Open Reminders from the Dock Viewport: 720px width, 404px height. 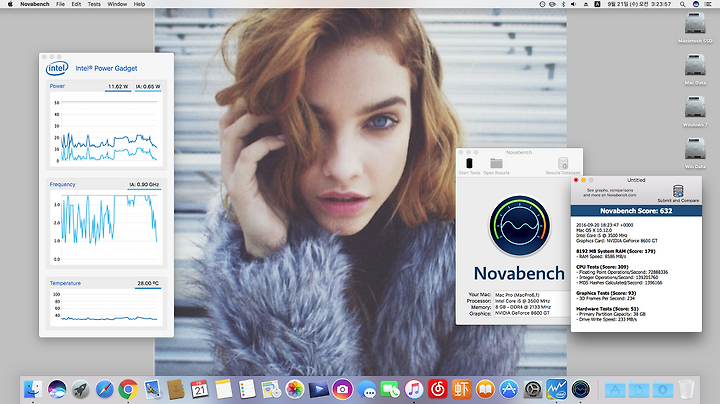(x=247, y=389)
